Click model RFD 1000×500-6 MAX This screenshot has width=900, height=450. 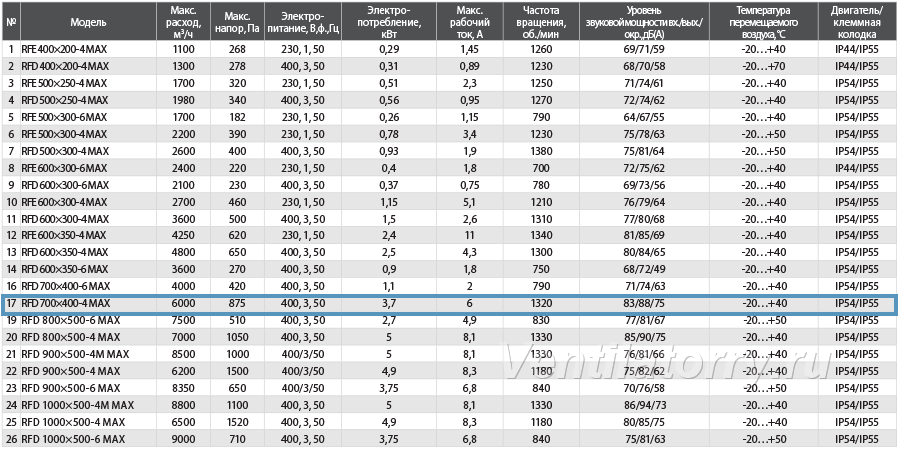point(88,440)
